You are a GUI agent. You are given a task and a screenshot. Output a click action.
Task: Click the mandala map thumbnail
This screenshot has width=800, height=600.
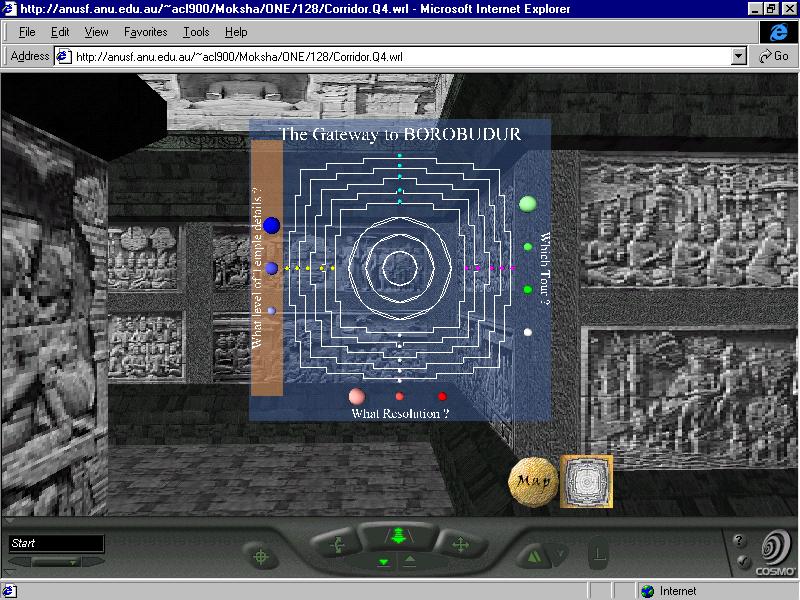point(585,481)
